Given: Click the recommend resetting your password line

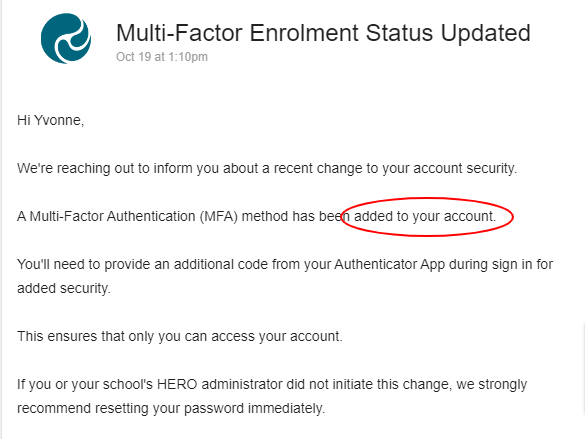Looking at the screenshot, I should coord(171,408).
